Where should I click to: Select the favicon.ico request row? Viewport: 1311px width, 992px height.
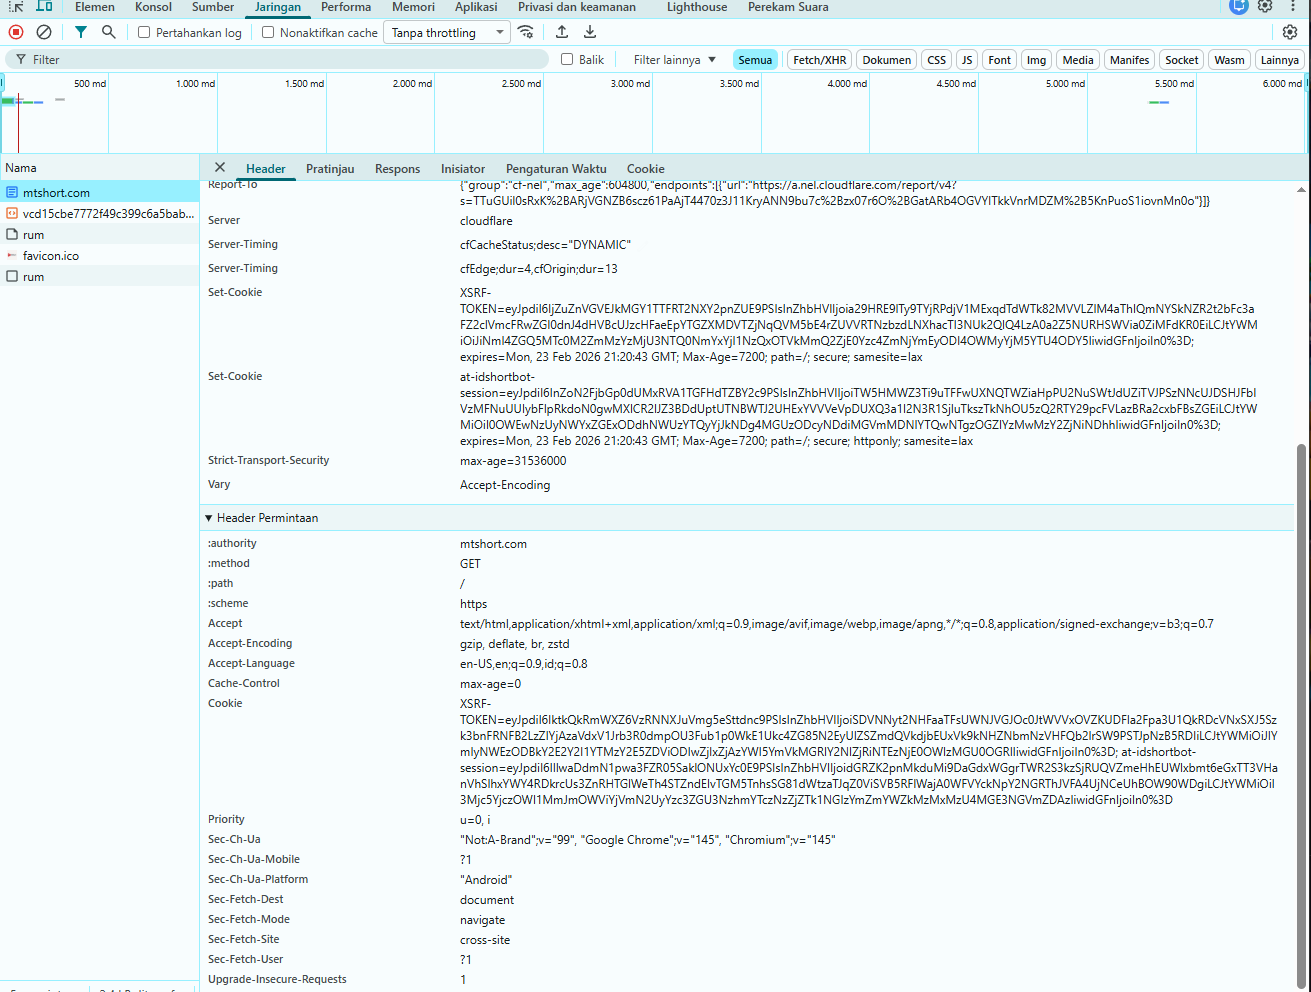(100, 255)
